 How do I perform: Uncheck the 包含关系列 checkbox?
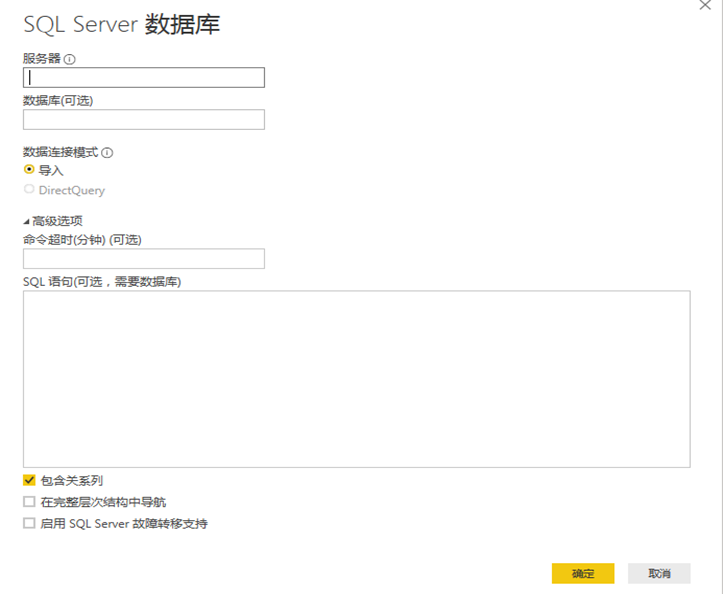(29, 480)
